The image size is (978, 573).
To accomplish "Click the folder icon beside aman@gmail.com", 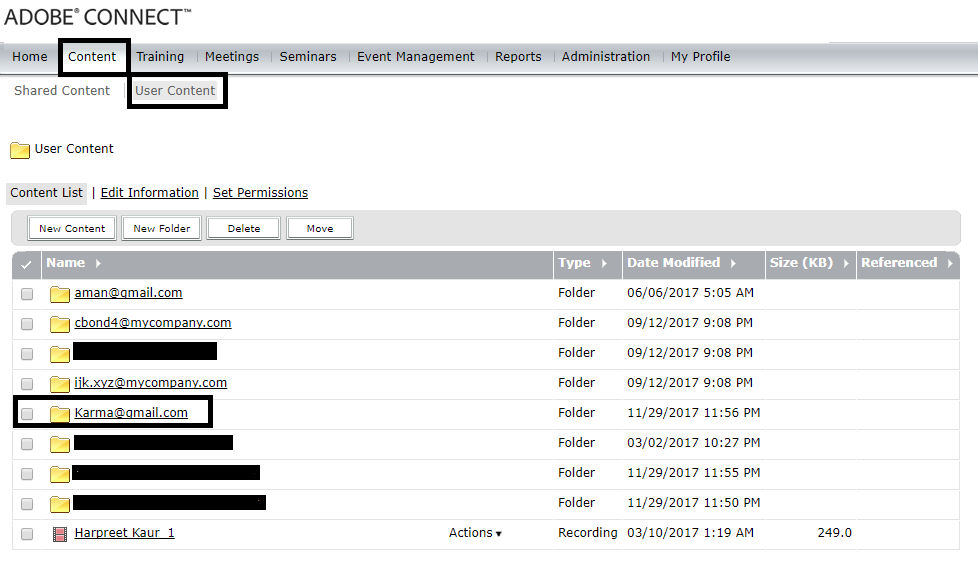I will (60, 294).
